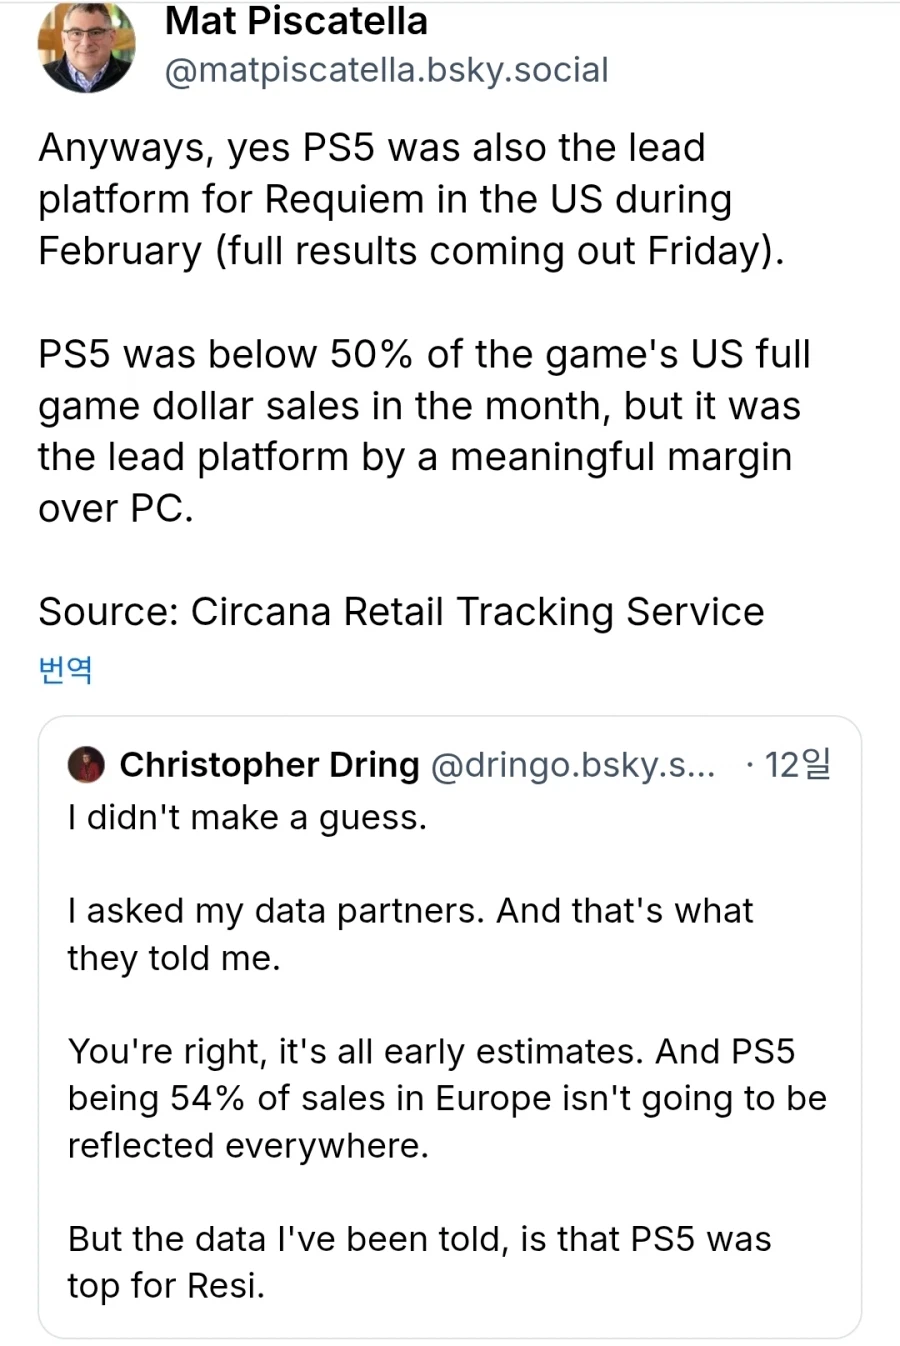Click the "PS5 was below 50%" paragraph
Image resolution: width=900 pixels, height=1346 pixels.
click(x=424, y=431)
